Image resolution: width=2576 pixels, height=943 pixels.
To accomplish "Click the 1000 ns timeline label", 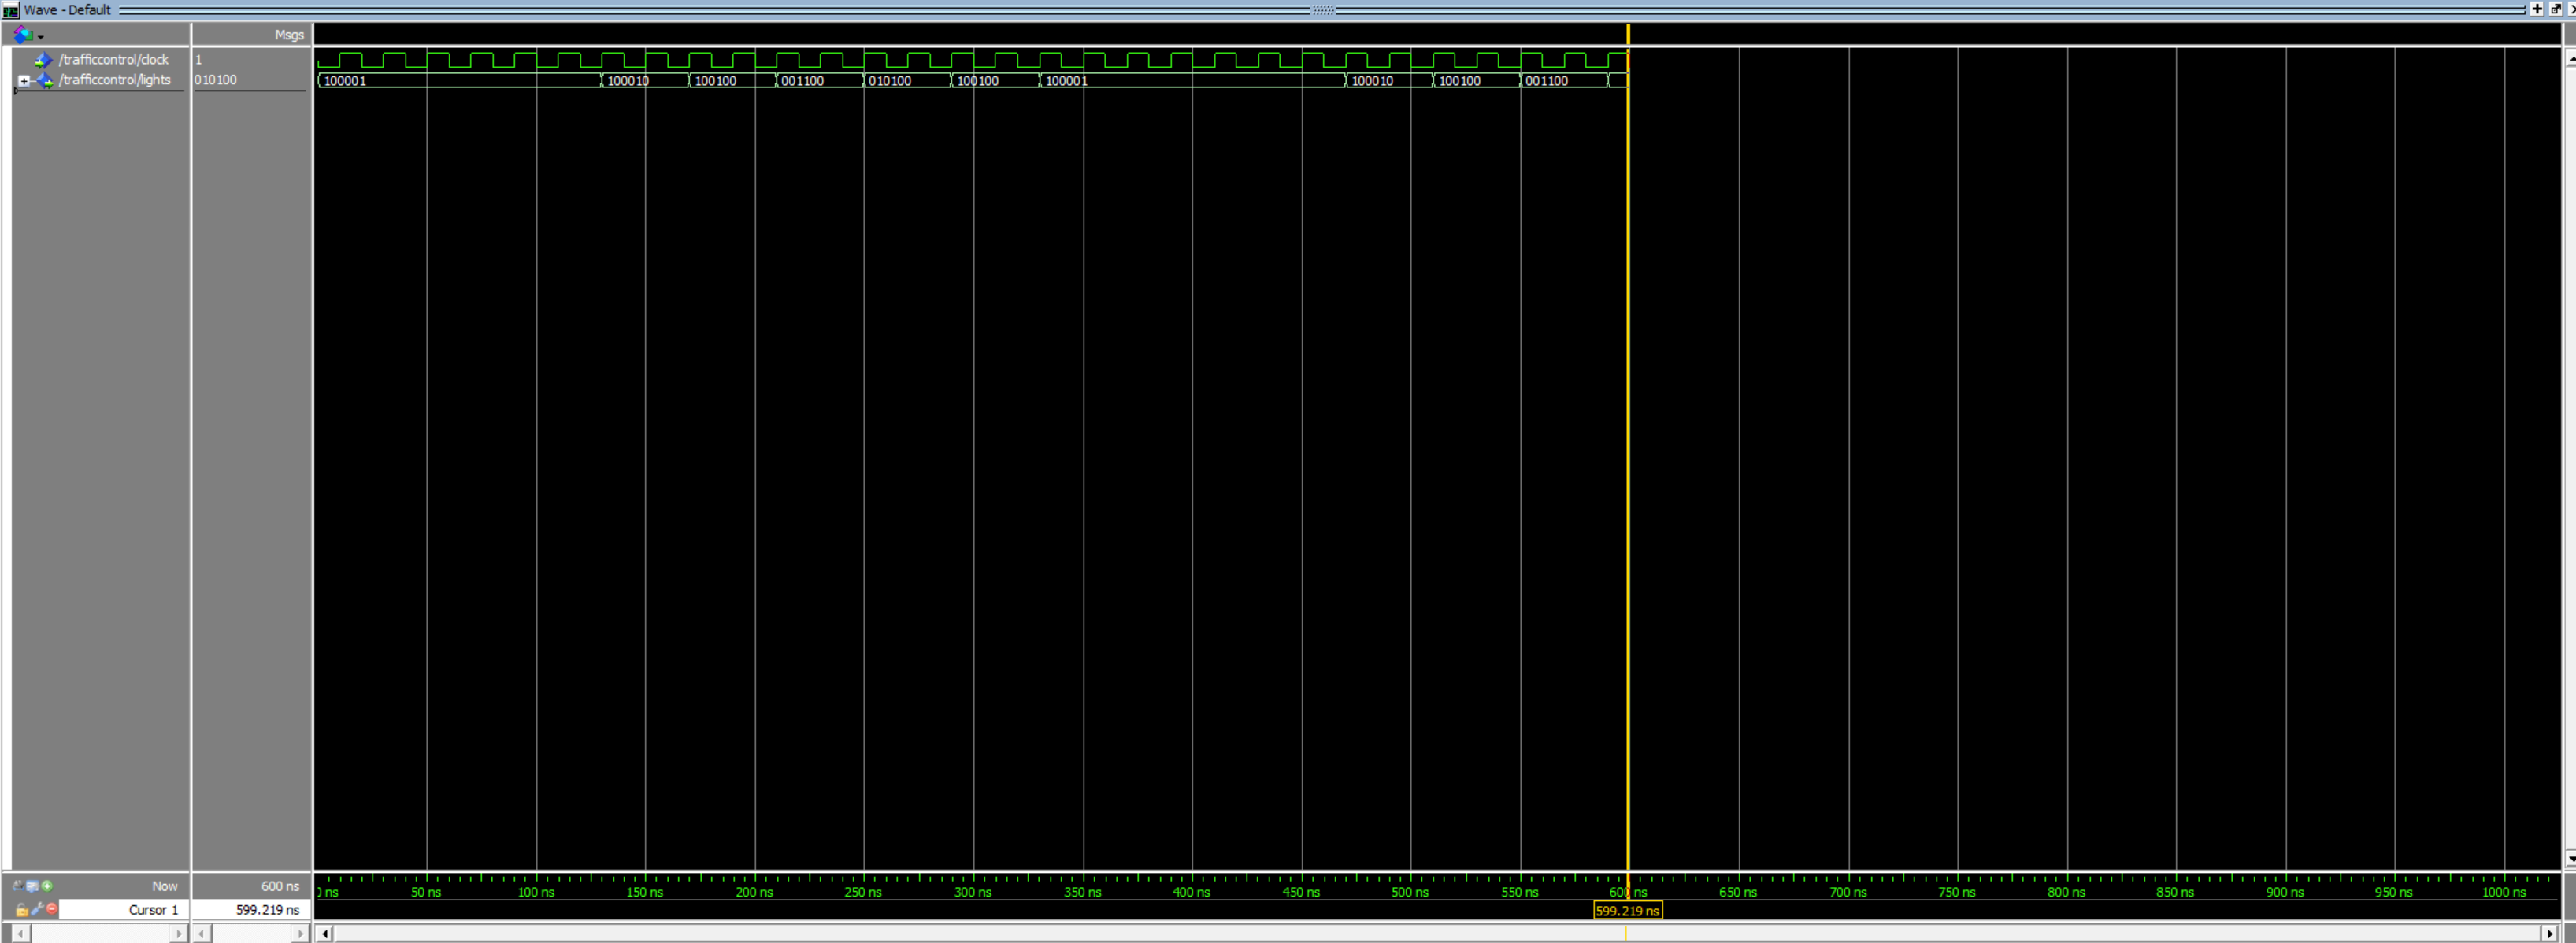I will click(x=2504, y=892).
